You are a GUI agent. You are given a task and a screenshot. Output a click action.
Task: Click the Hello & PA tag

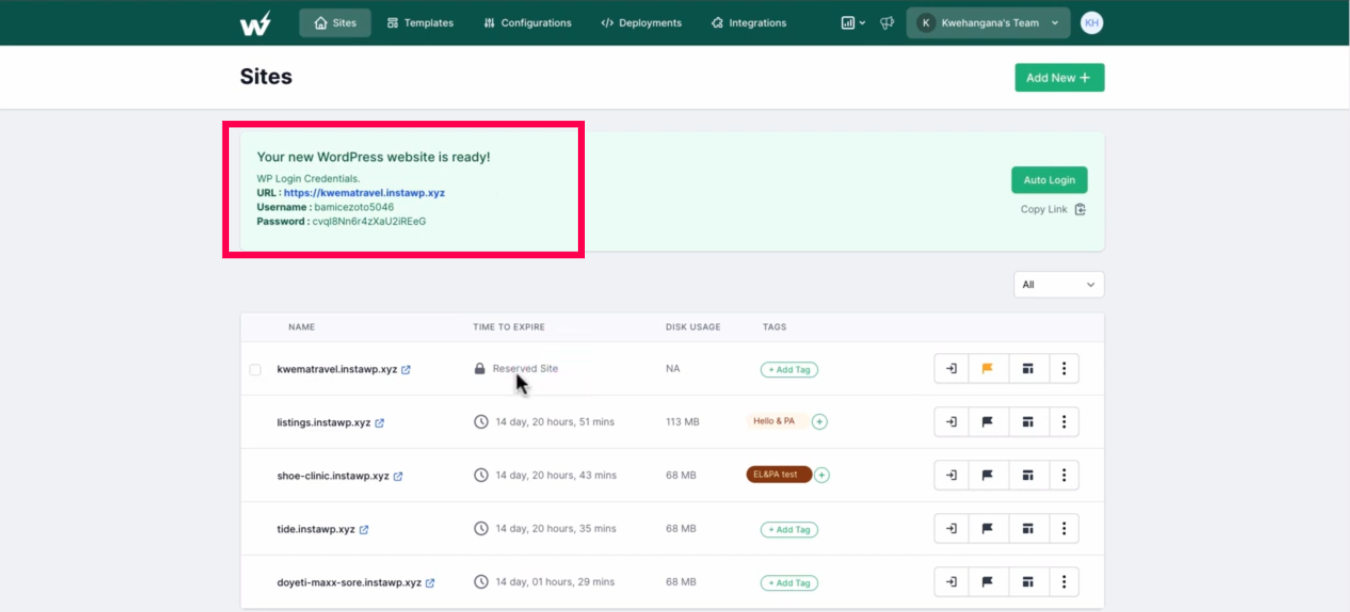point(776,421)
